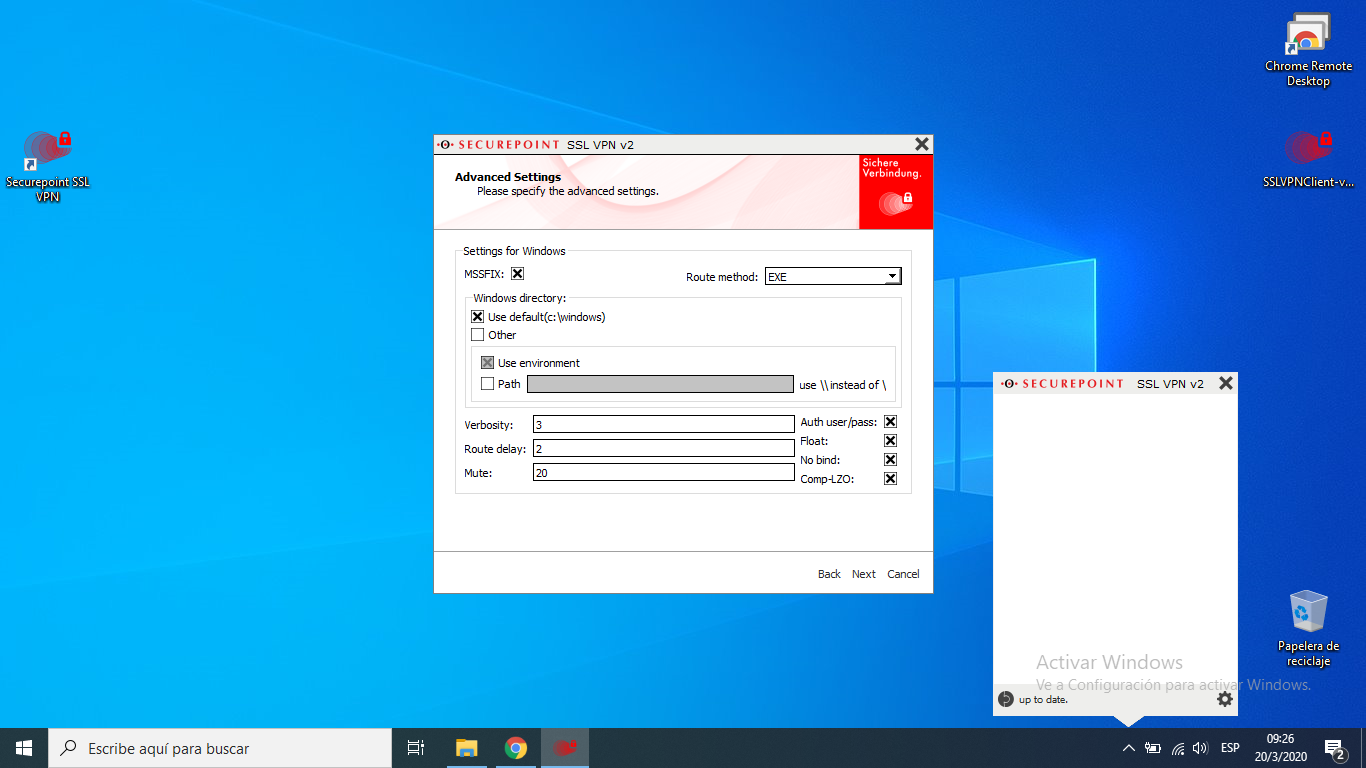Click the 'up to date.' status text
The height and width of the screenshot is (768, 1366).
[1043, 700]
